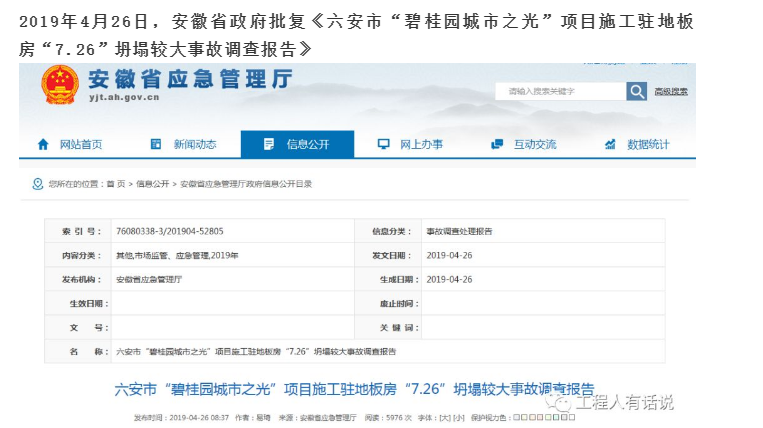Open the 网站首页 navigation tab

(x=81, y=144)
